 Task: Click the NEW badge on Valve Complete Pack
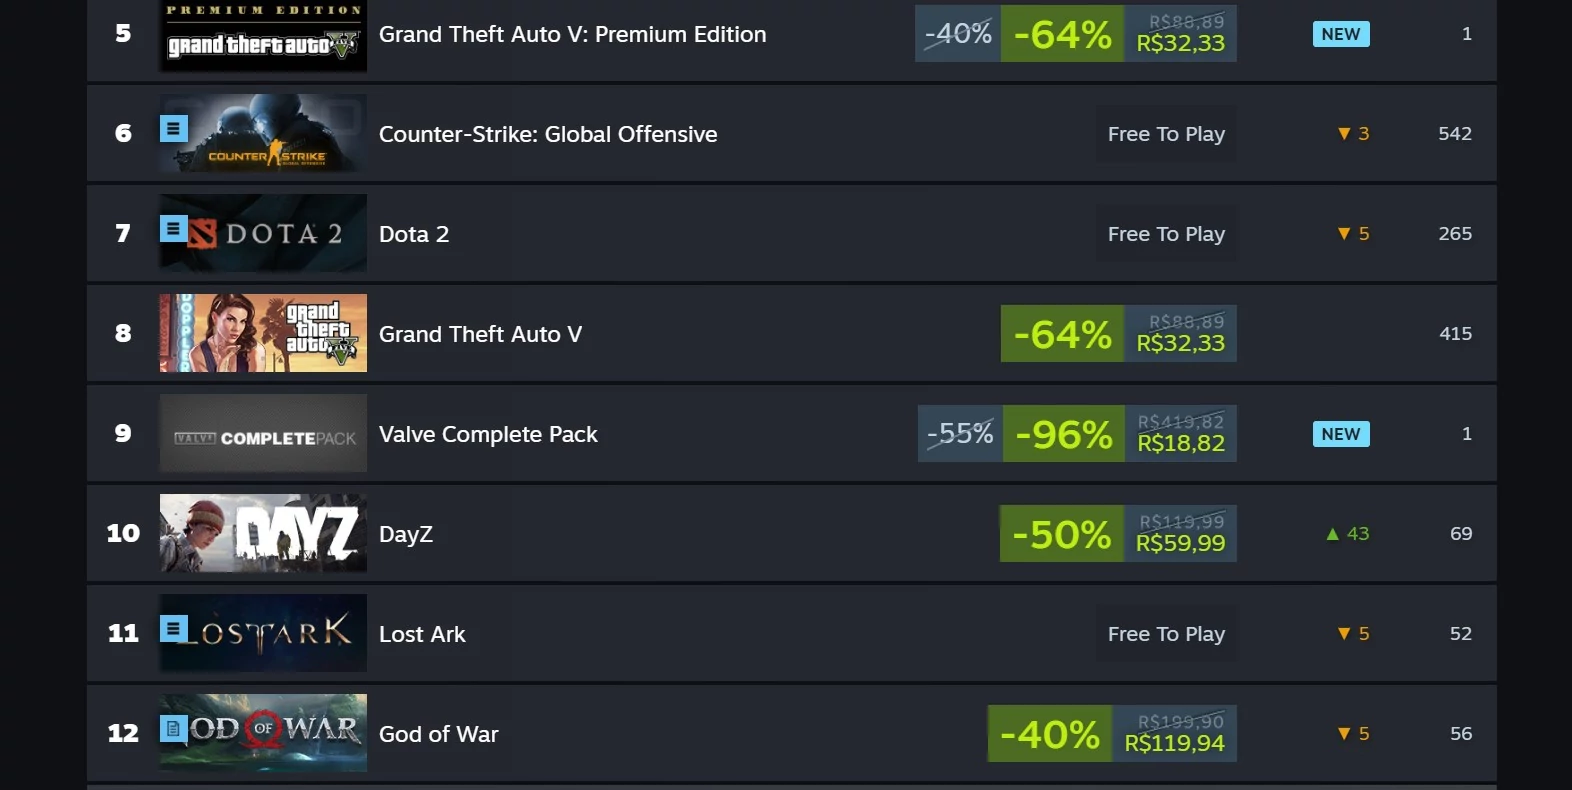tap(1341, 433)
